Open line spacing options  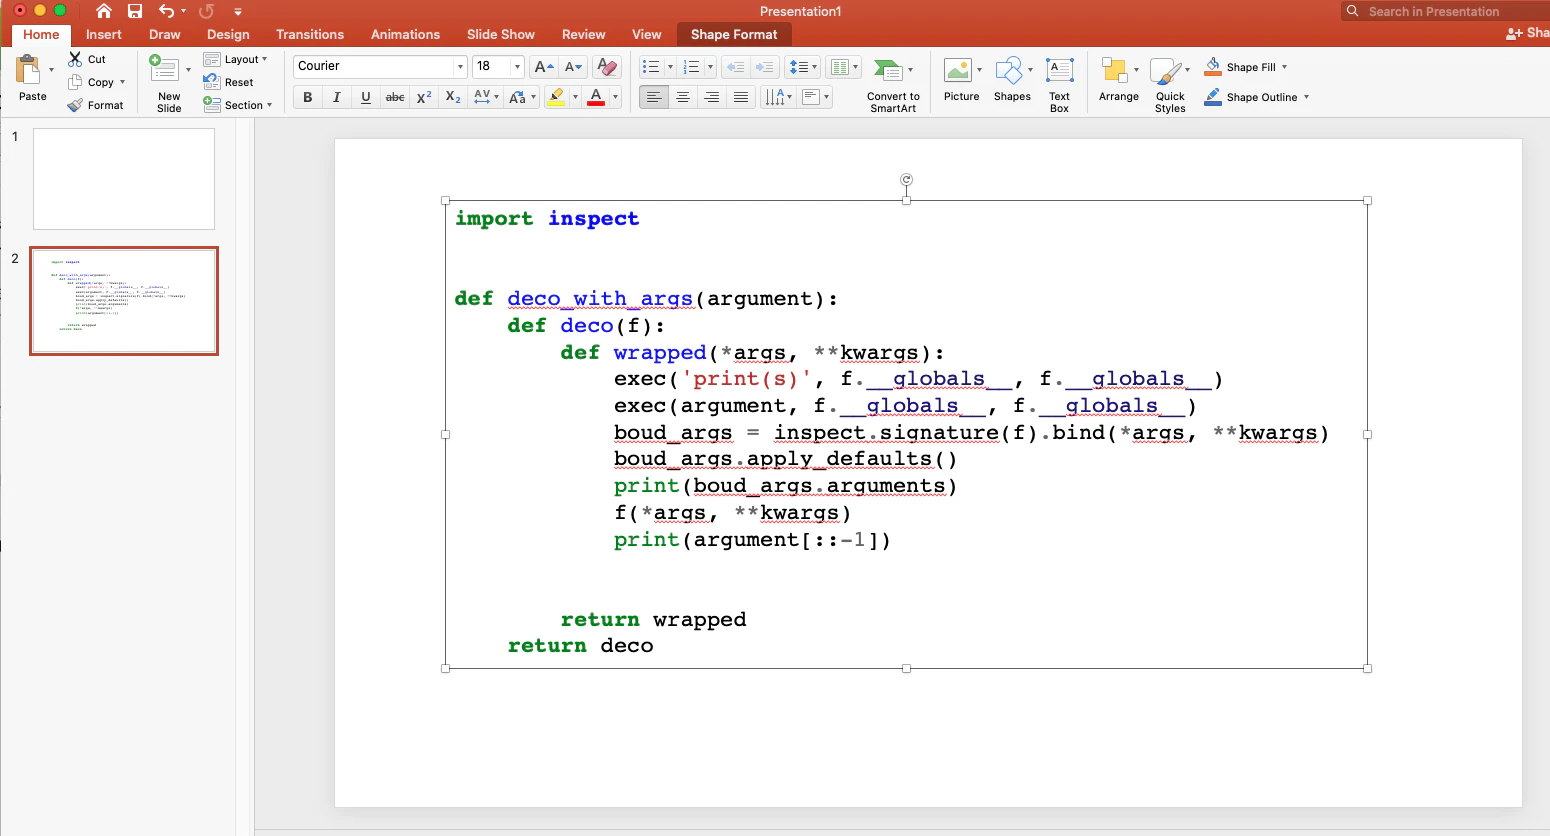click(803, 67)
